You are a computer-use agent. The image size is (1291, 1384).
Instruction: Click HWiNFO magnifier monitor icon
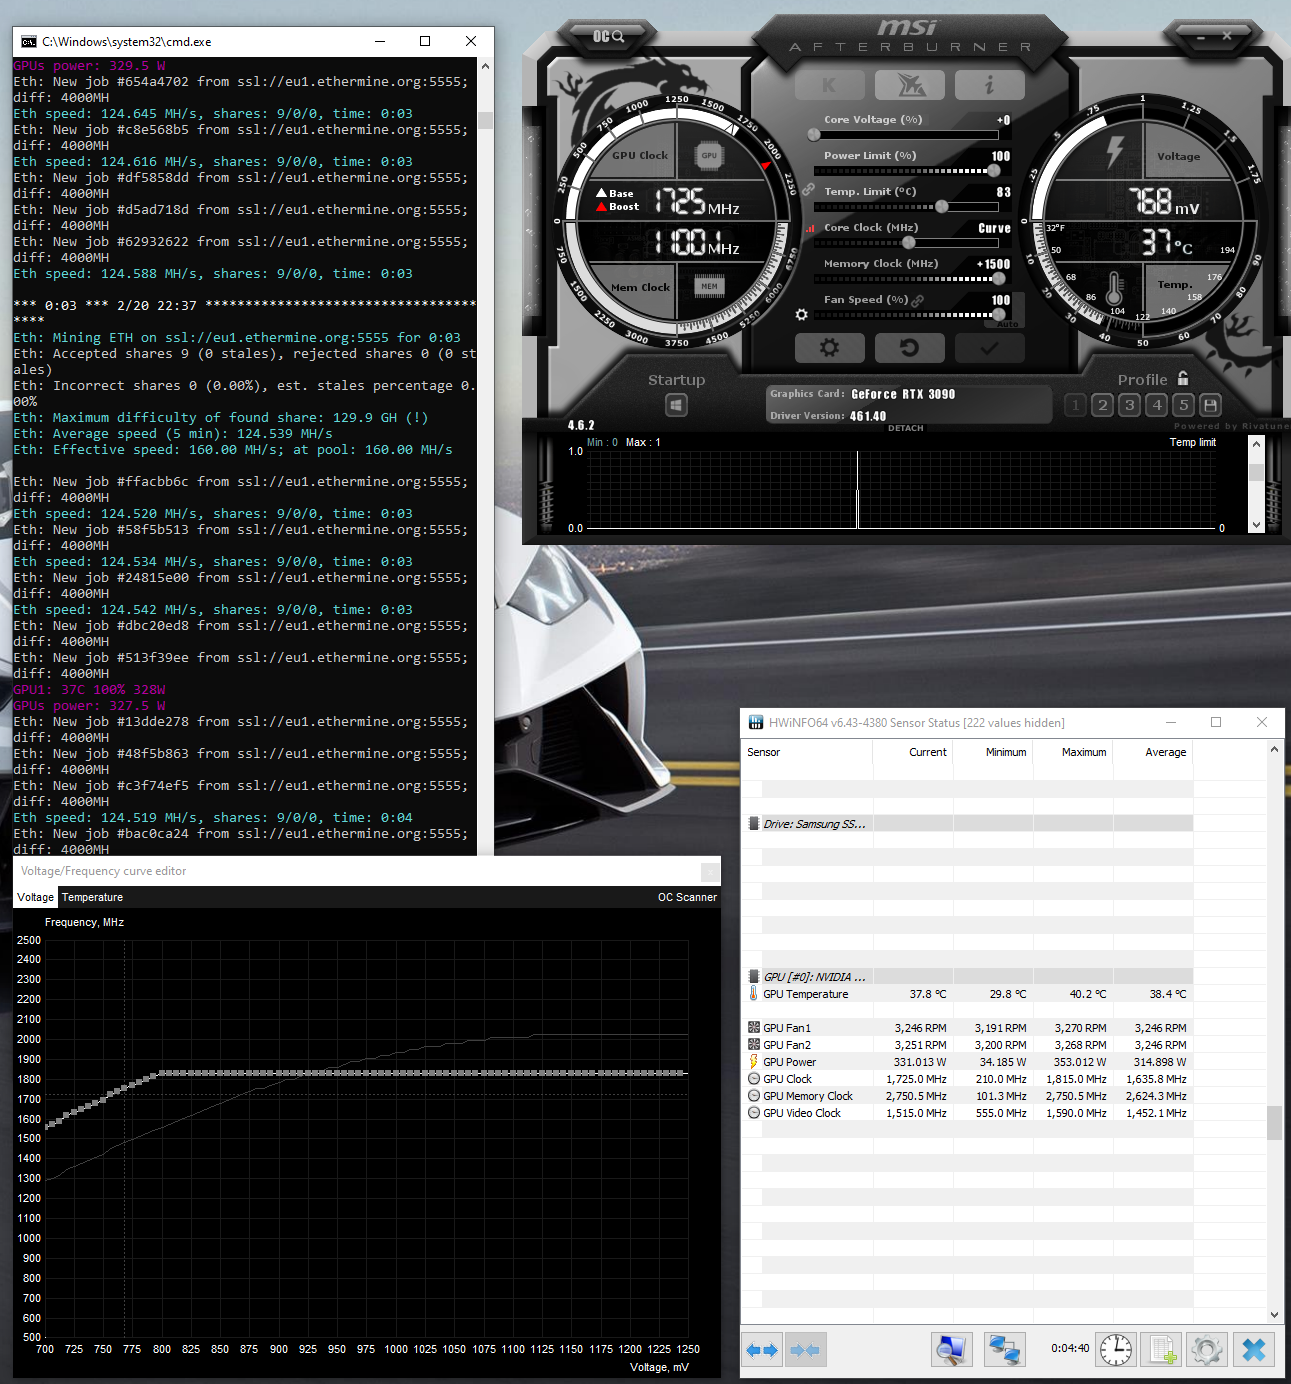tap(952, 1350)
